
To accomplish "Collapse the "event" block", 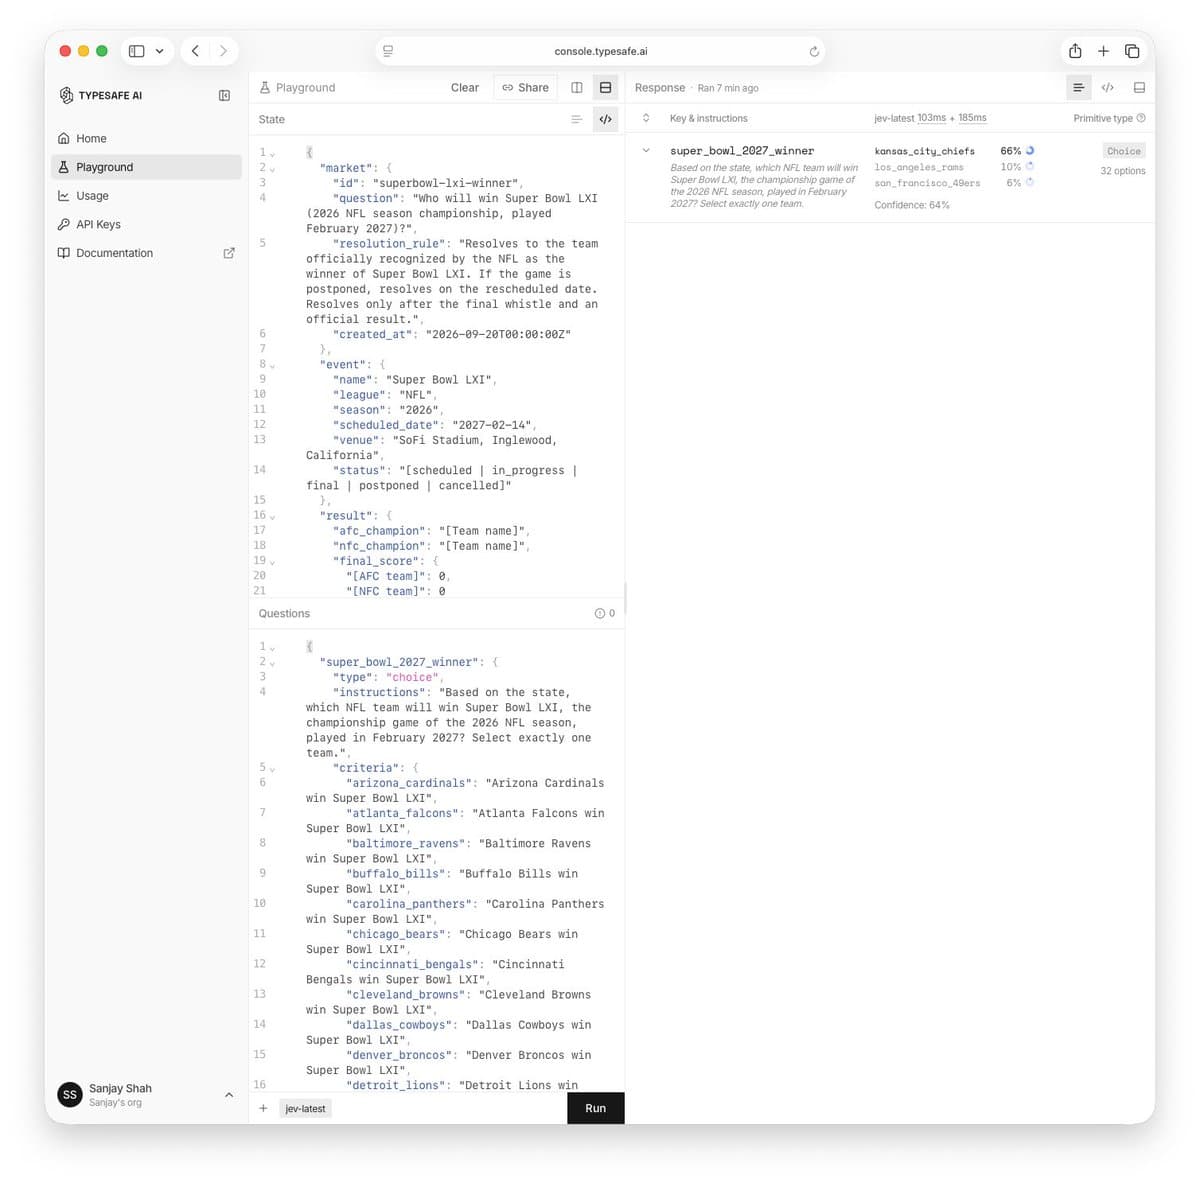I will tap(272, 365).
